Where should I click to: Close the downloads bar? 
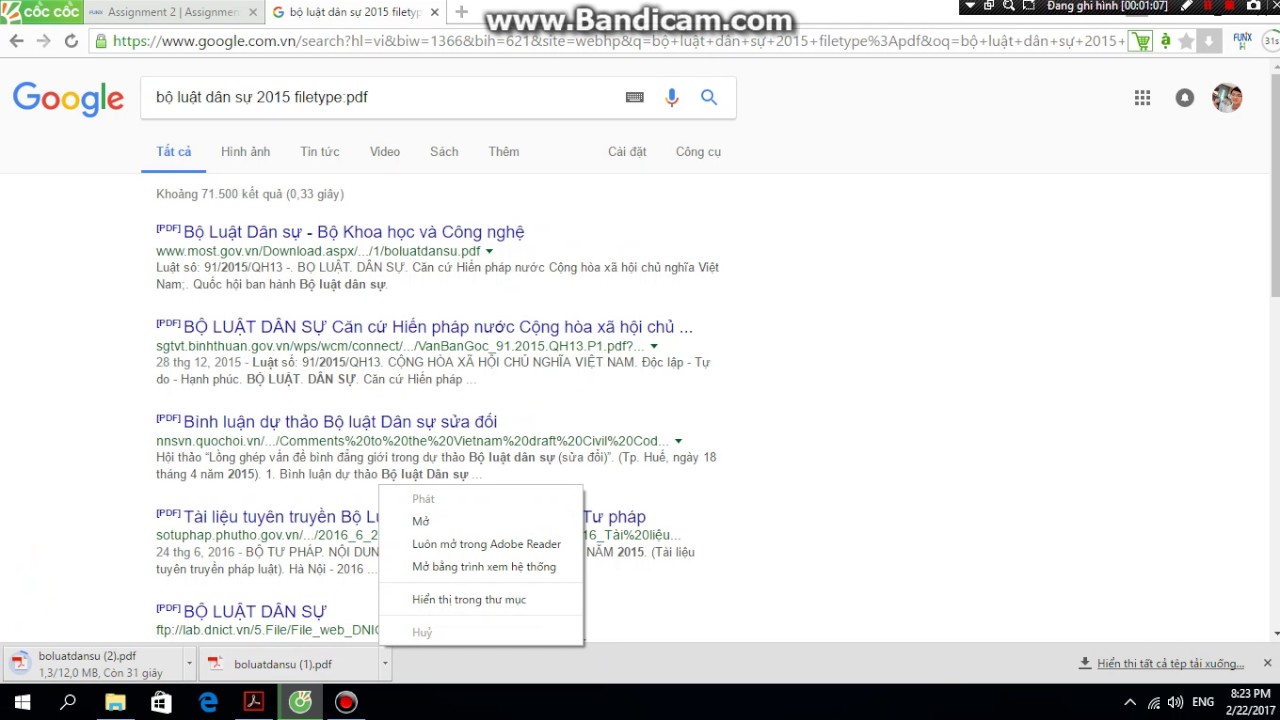point(1267,663)
